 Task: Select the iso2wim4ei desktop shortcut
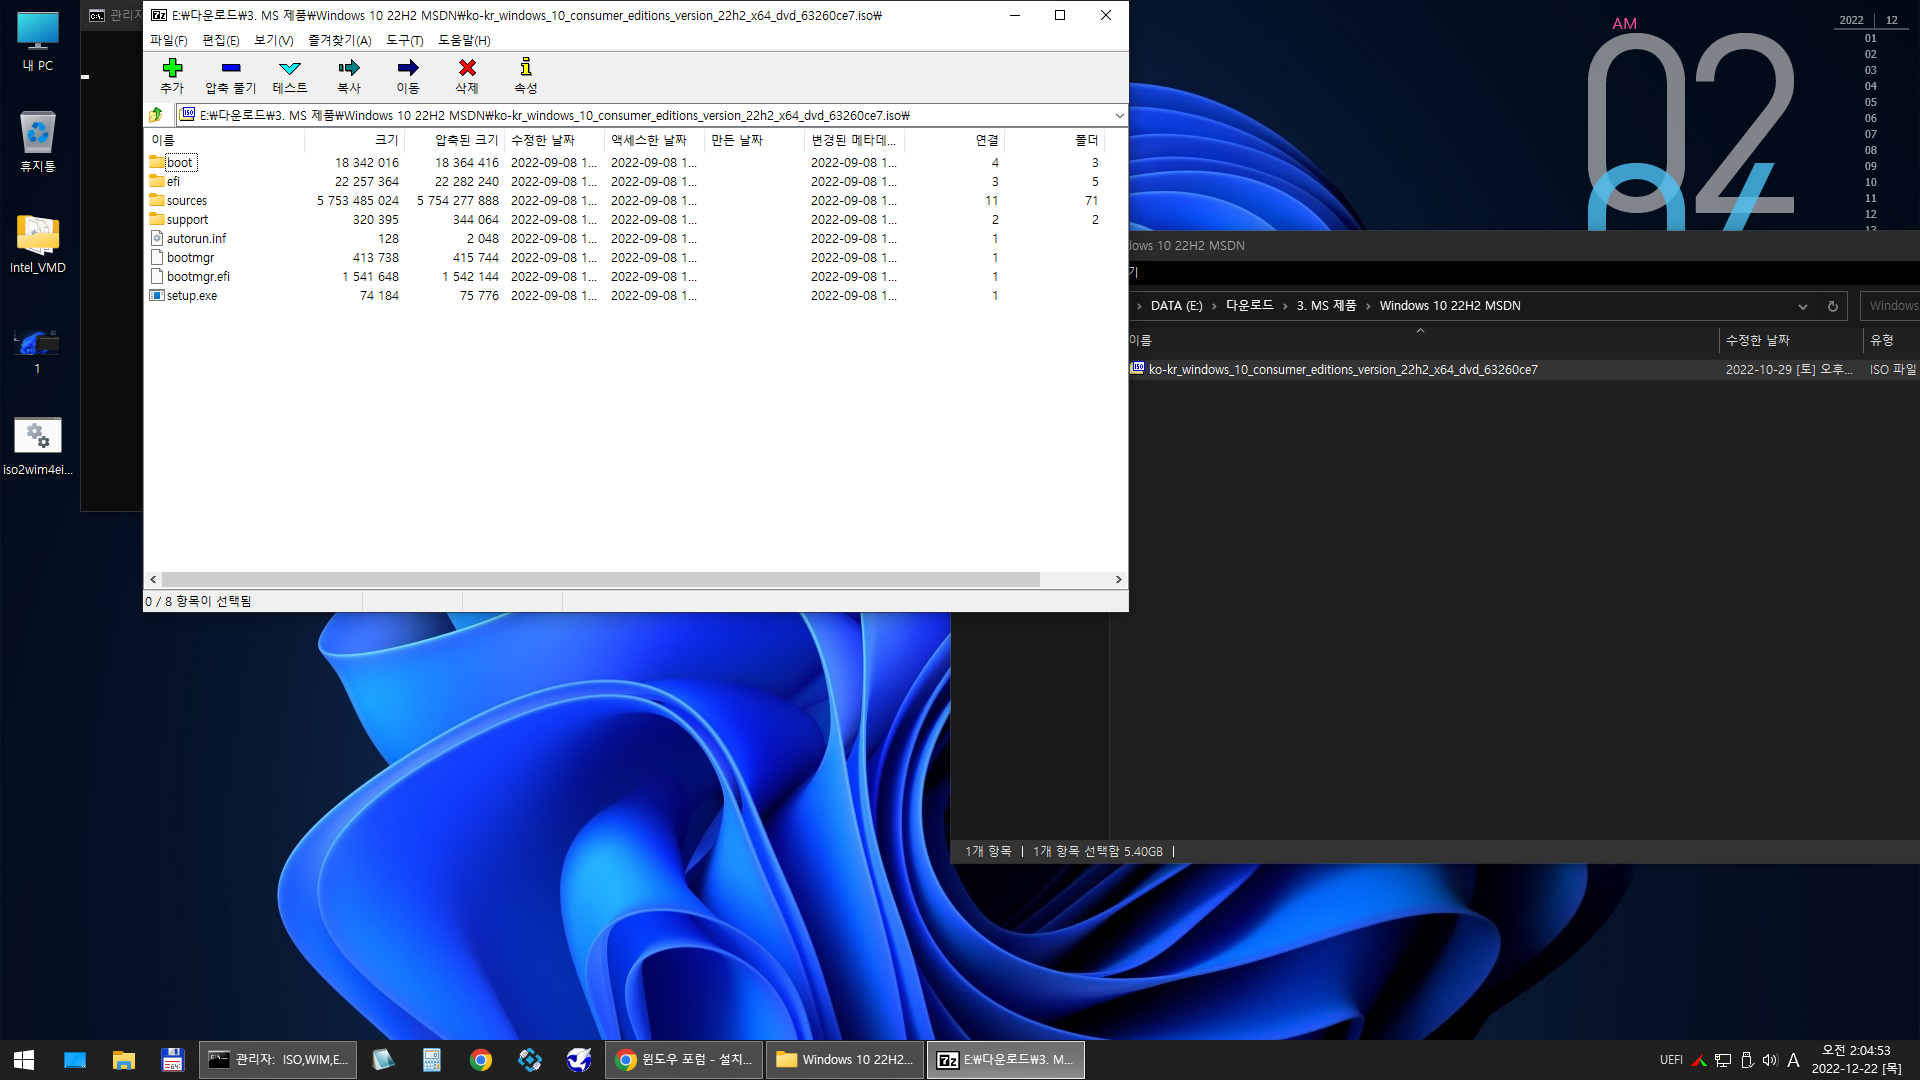pyautogui.click(x=38, y=445)
